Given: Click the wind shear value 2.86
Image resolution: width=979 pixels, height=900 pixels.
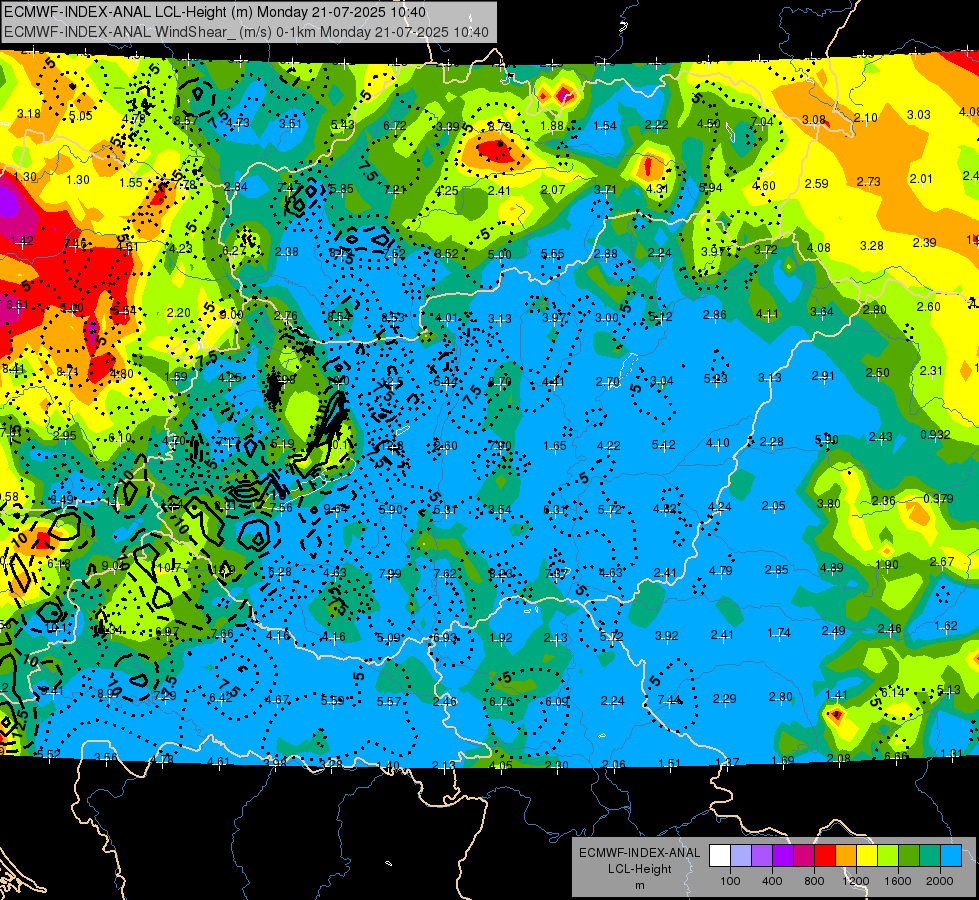Looking at the screenshot, I should click(714, 314).
